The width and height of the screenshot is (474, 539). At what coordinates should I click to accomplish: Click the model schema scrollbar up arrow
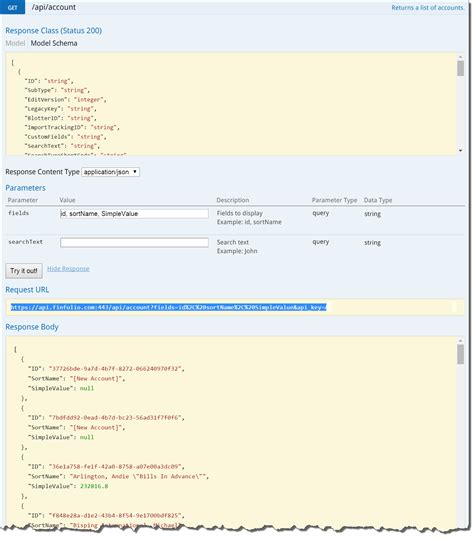click(460, 57)
